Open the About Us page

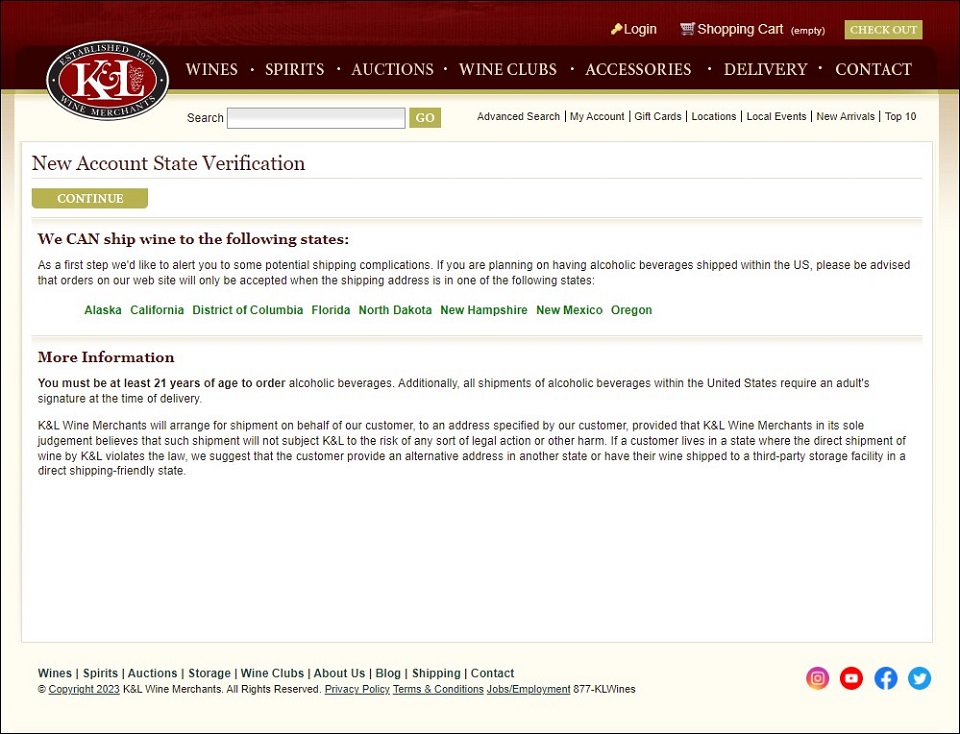point(339,673)
